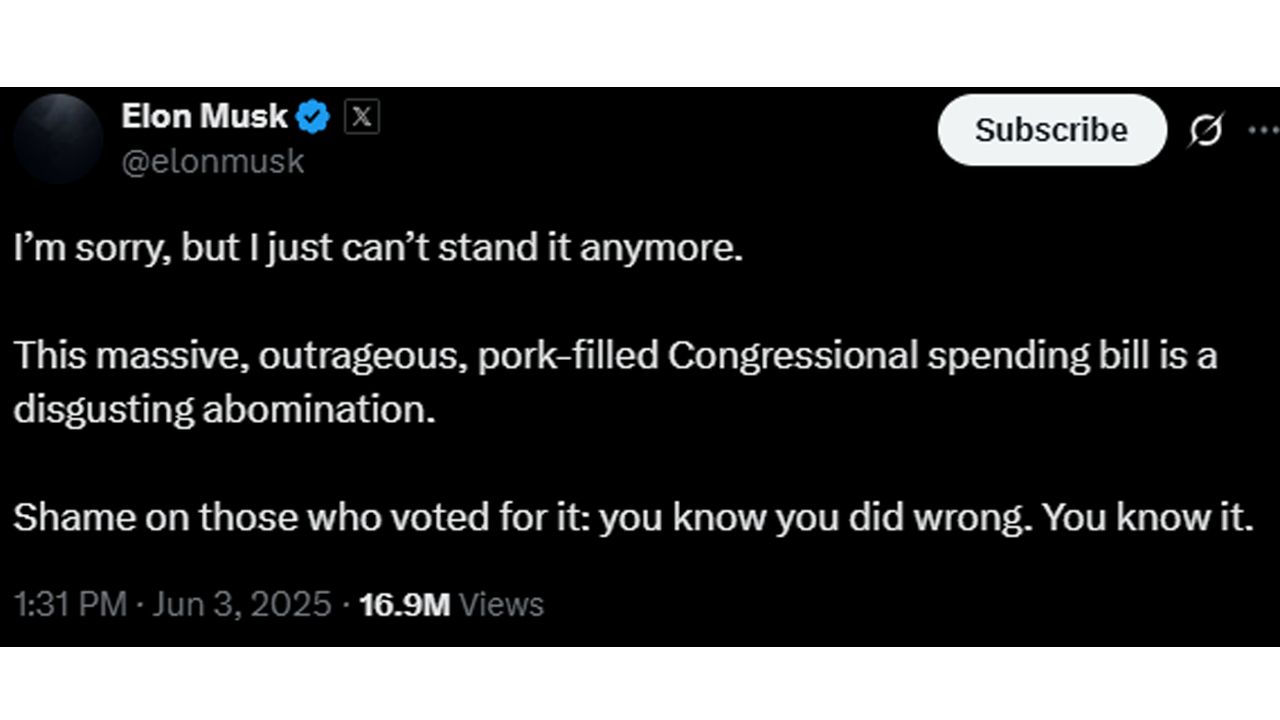This screenshot has height=720, width=1280.
Task: Click the word "pork-filled" in the post
Action: pyautogui.click(x=568, y=357)
